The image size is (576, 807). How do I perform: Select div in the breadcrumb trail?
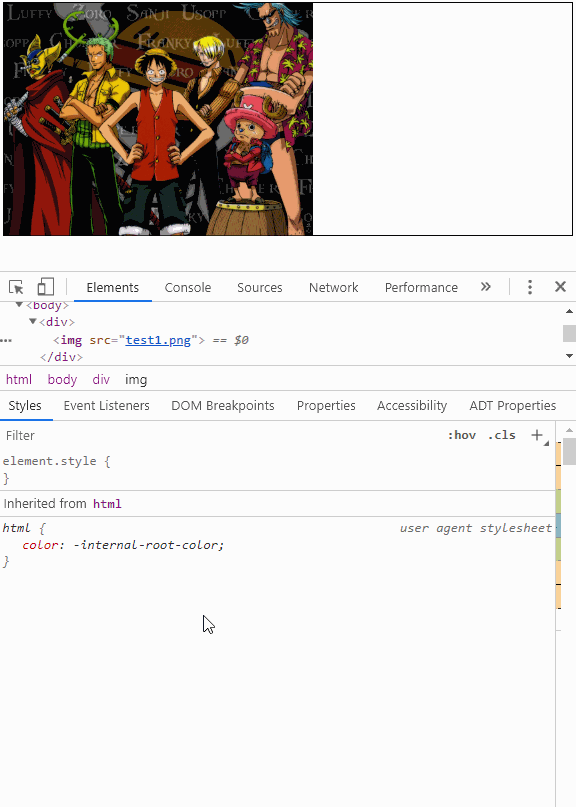(x=101, y=380)
